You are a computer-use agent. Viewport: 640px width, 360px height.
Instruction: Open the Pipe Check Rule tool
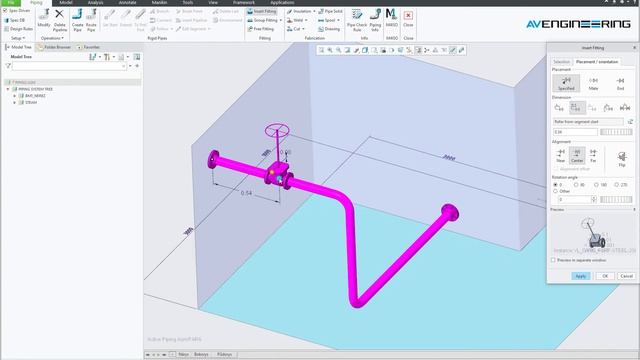[357, 20]
